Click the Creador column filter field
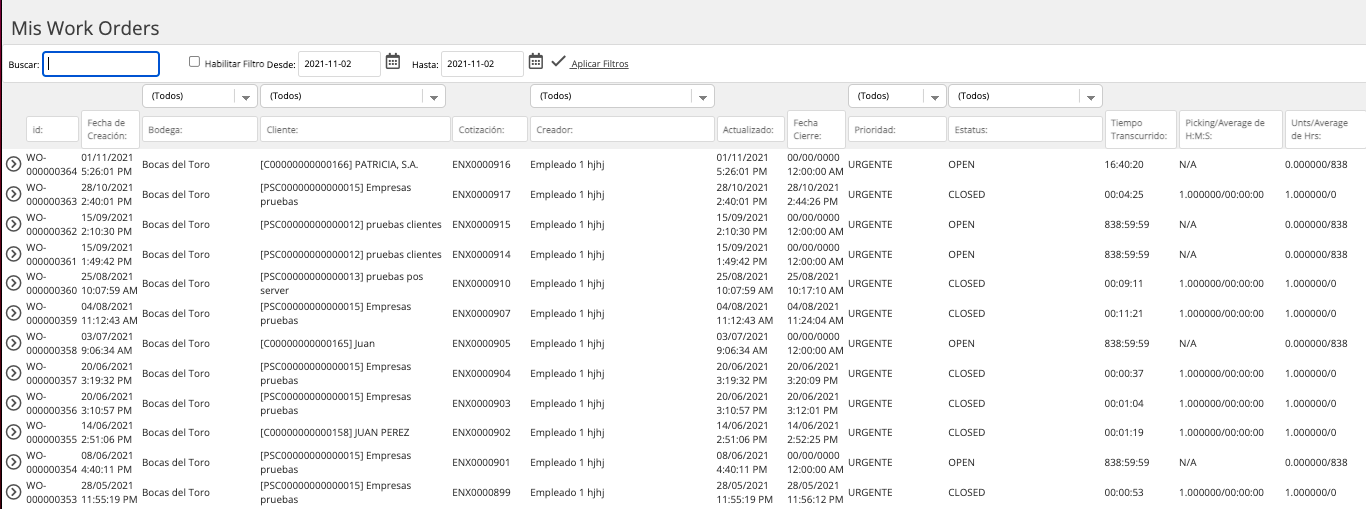This screenshot has width=1366, height=509. (x=622, y=129)
